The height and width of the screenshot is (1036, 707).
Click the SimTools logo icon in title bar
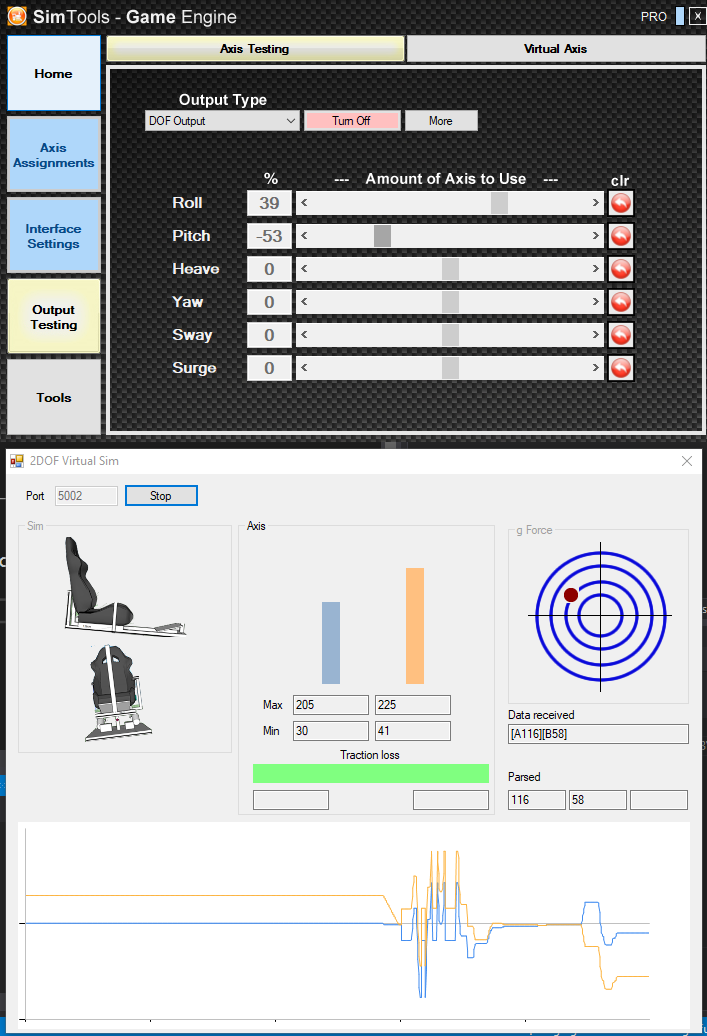pyautogui.click(x=17, y=16)
